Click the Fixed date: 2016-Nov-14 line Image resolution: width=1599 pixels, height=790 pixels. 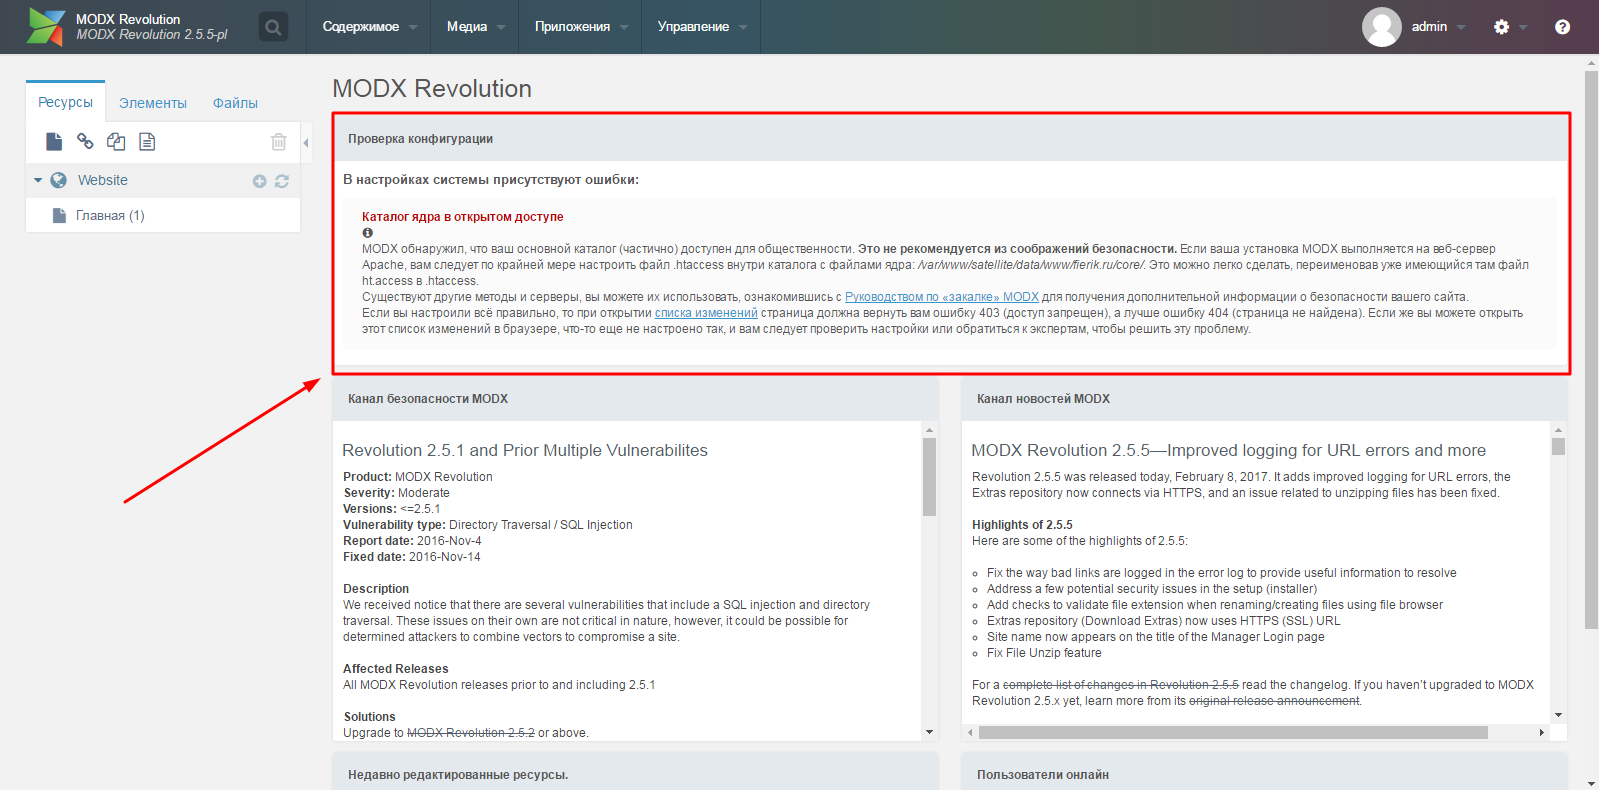pyautogui.click(x=411, y=557)
